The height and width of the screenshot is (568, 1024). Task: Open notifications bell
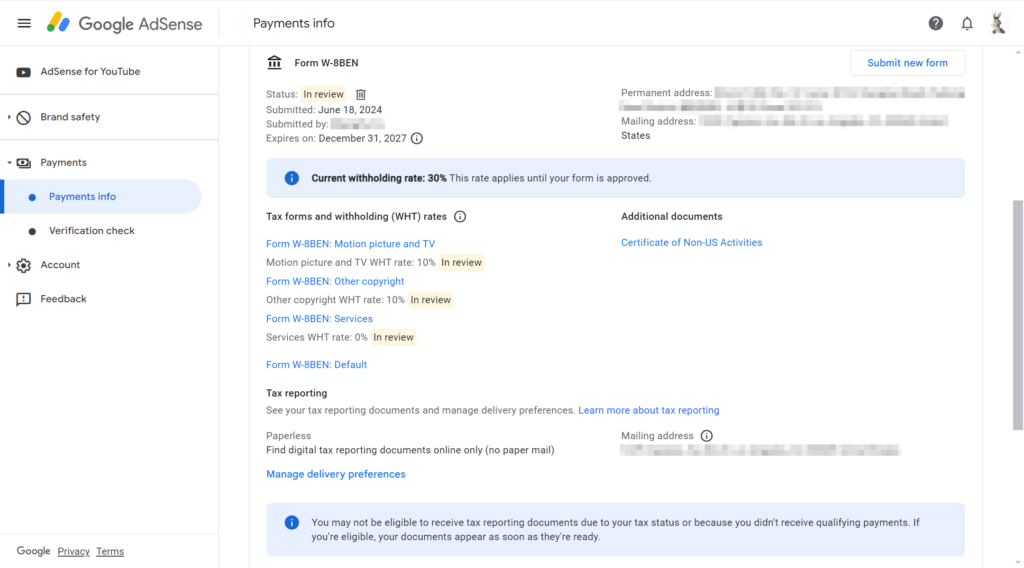pos(967,24)
